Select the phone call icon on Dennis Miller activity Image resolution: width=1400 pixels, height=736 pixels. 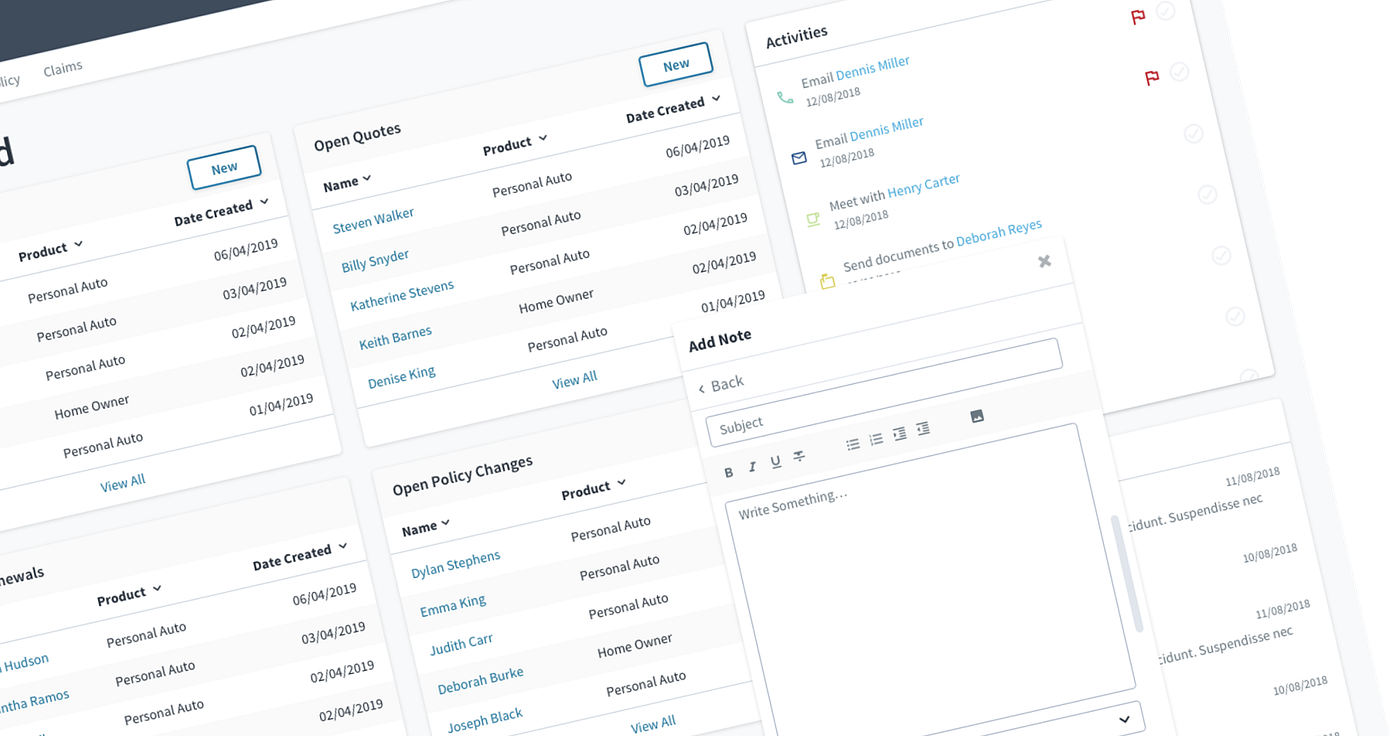[784, 100]
